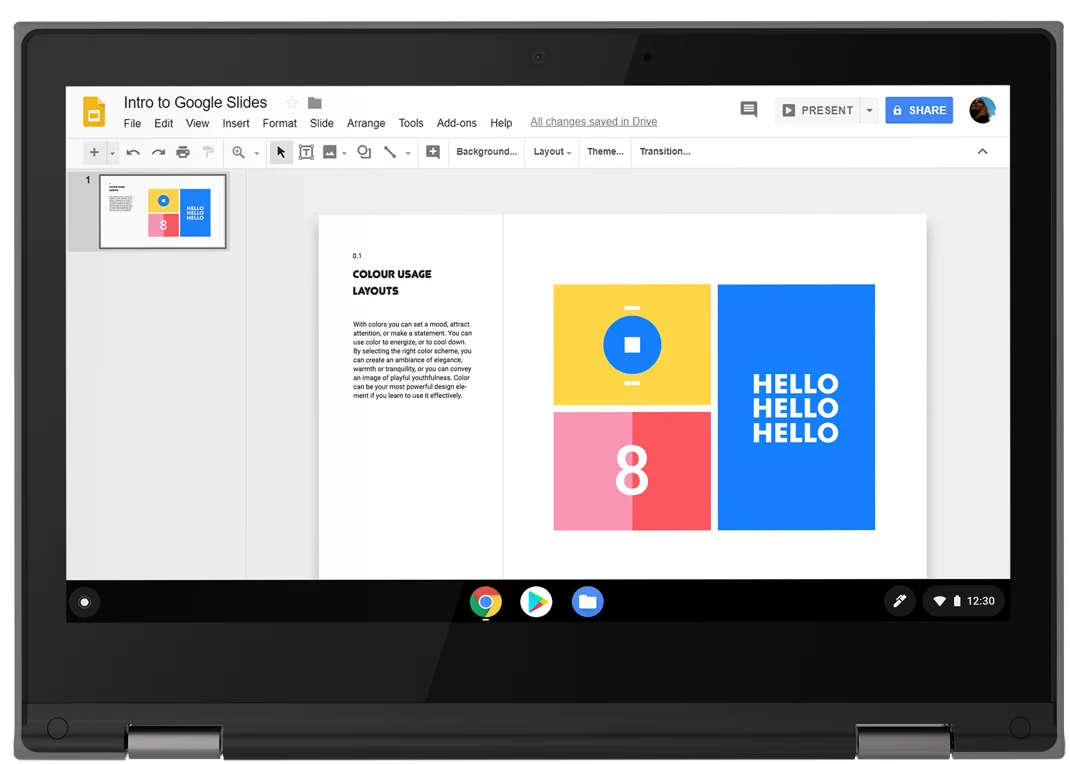Select the Text box tool
Screen dimensions: 1070x764
tap(306, 152)
